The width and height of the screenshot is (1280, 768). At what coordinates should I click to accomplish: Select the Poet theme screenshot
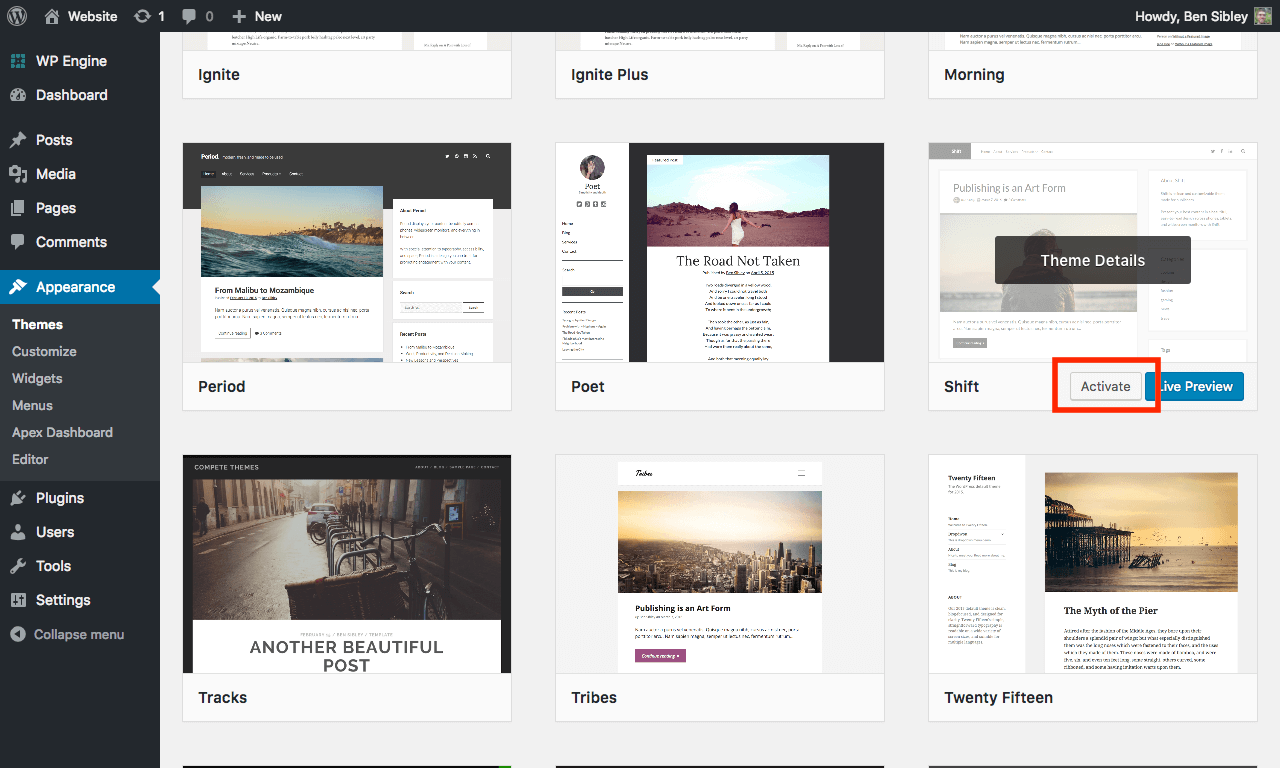point(720,252)
